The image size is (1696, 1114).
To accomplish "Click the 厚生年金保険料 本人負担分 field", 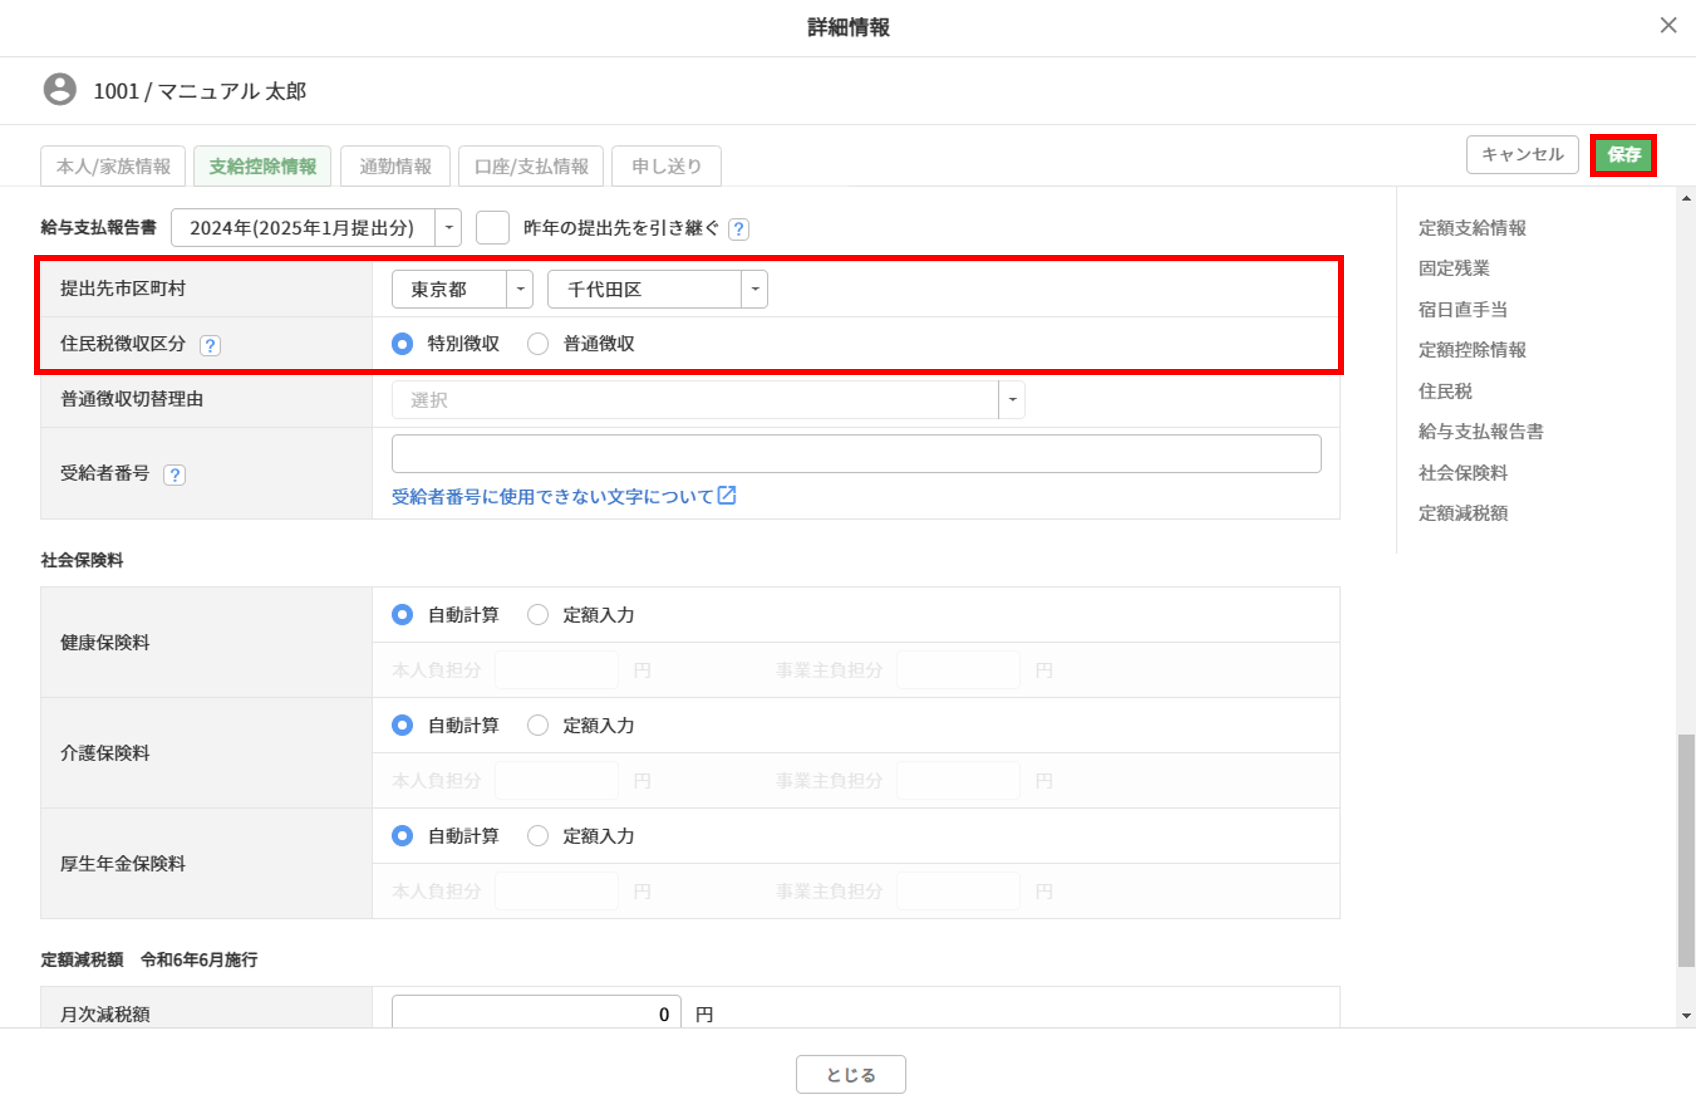I will click(557, 891).
